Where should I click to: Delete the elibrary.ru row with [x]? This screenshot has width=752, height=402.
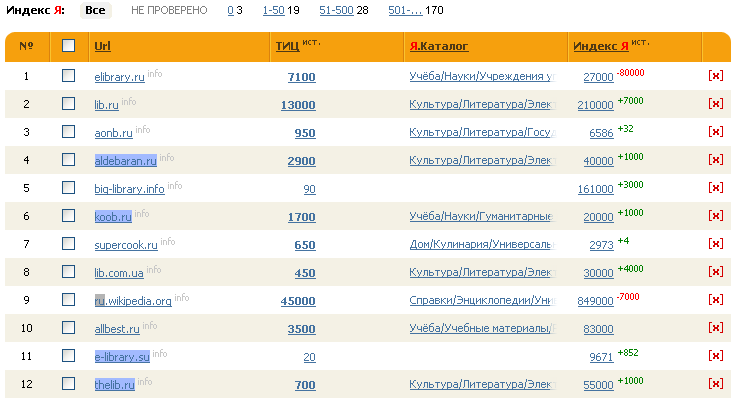(x=715, y=76)
